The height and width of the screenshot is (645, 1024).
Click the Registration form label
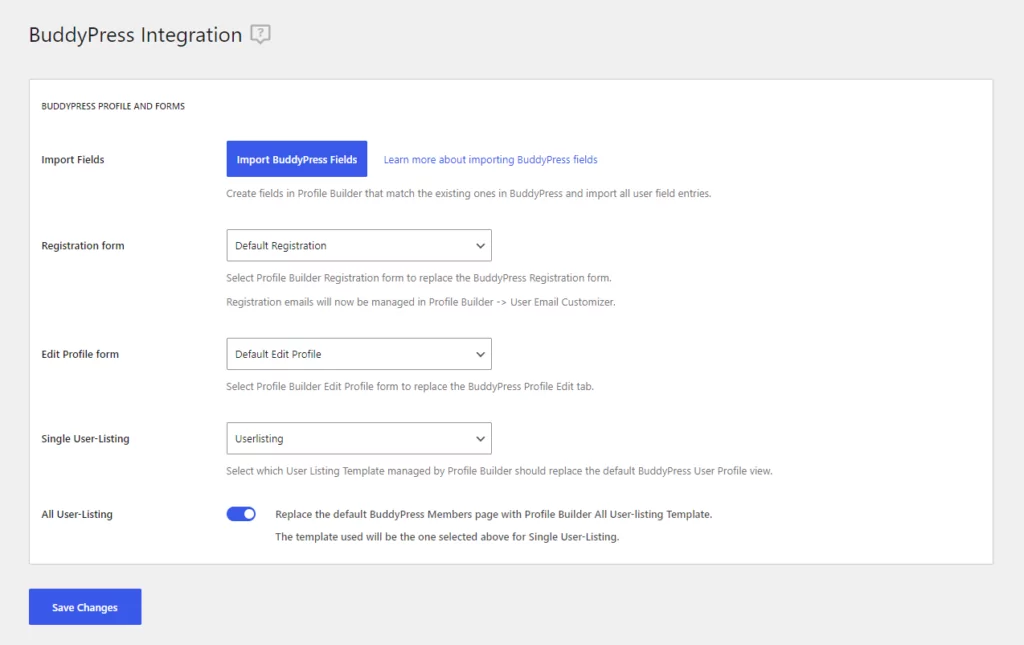click(82, 245)
